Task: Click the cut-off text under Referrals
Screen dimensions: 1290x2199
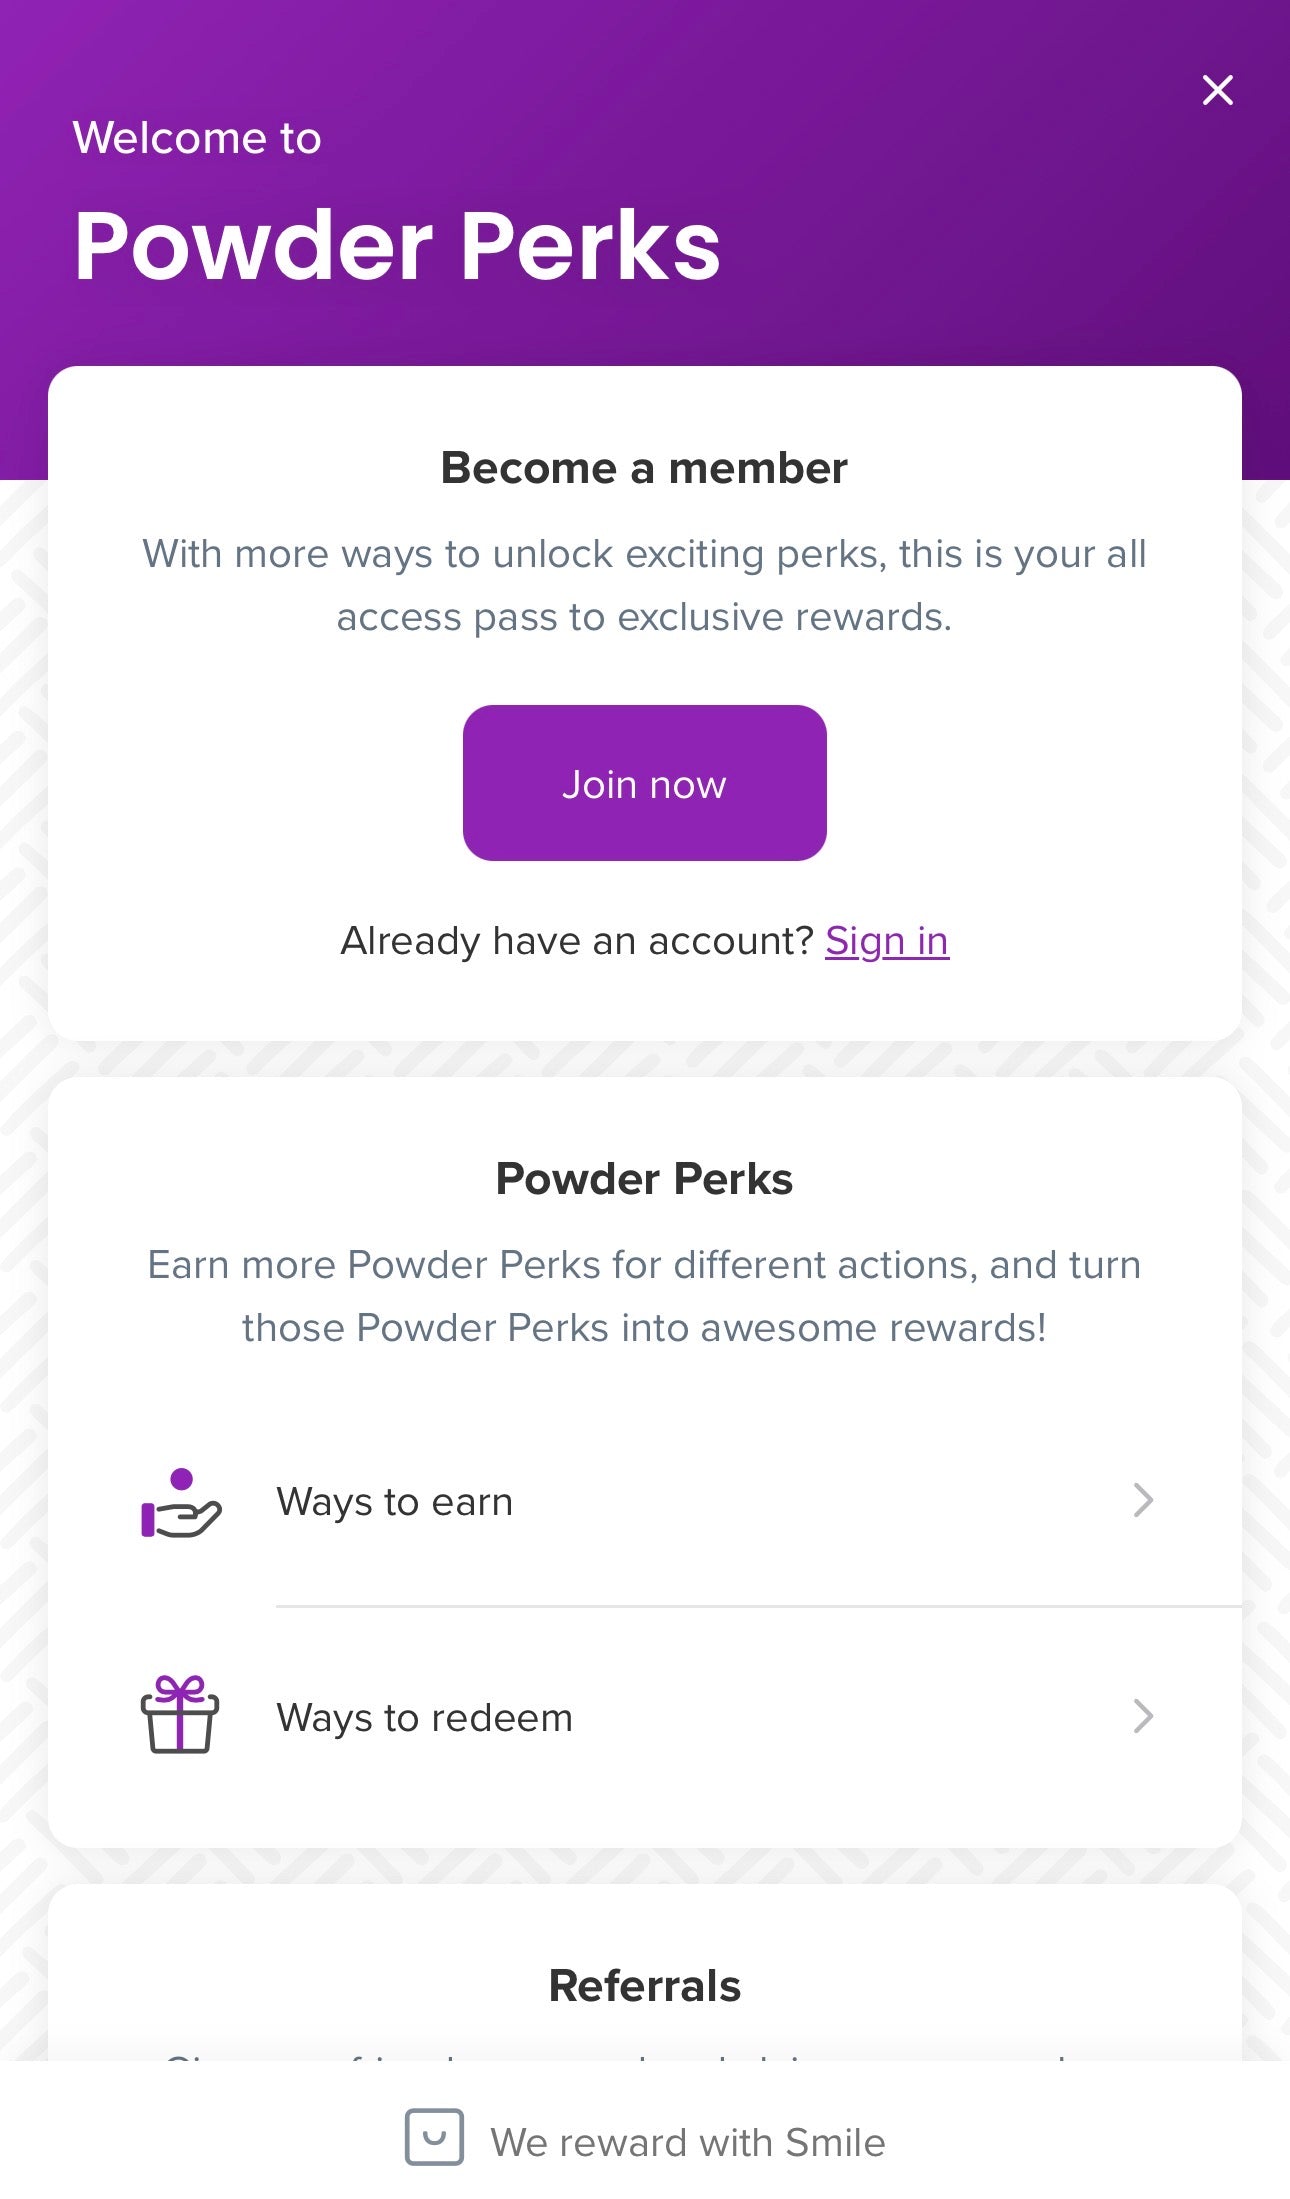Action: [644, 2054]
